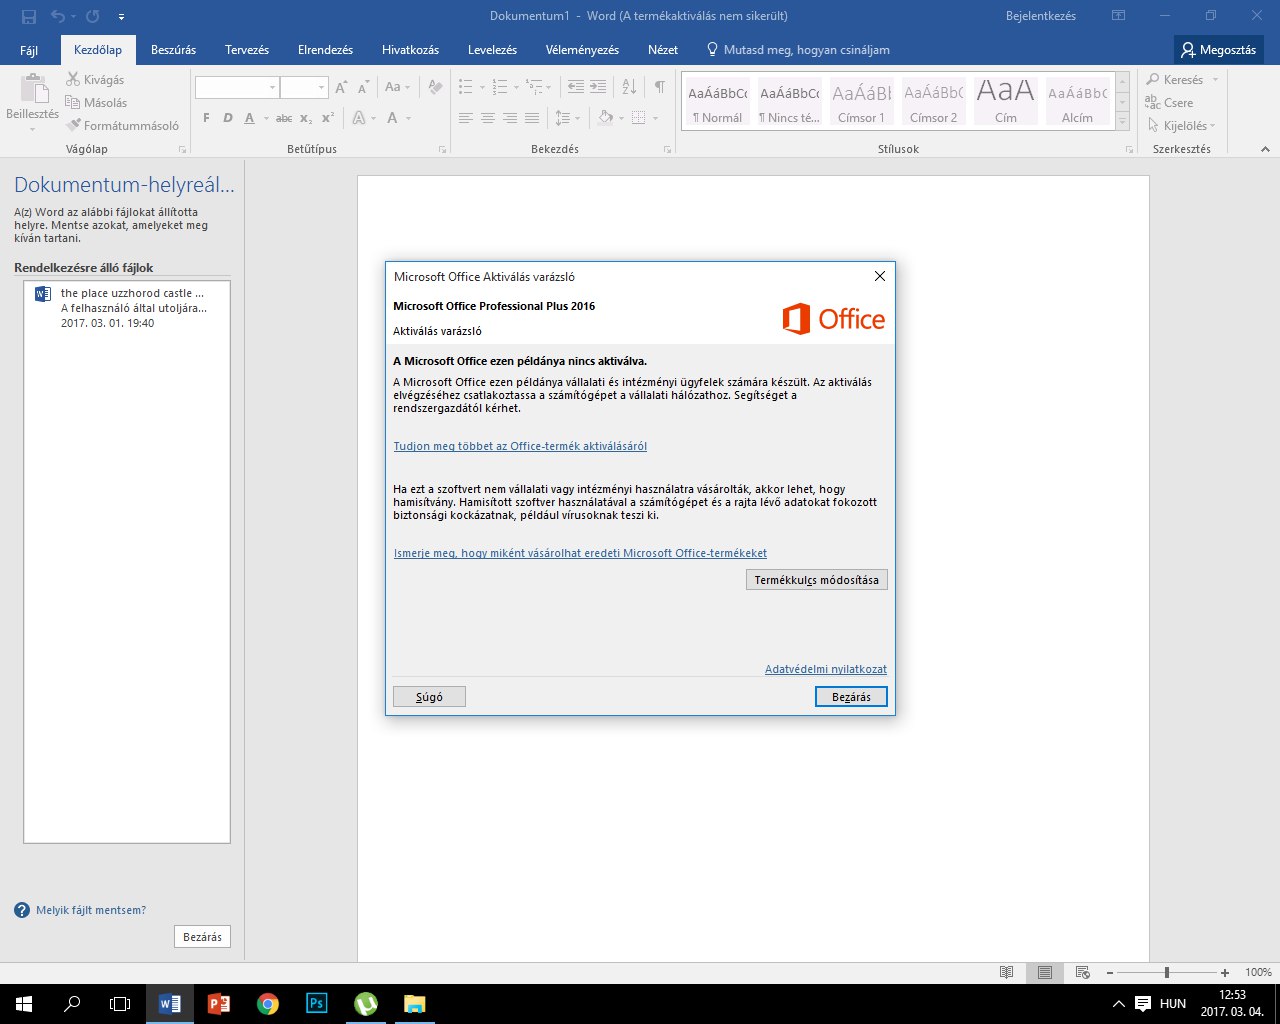Toggle italic (D) formatting
The width and height of the screenshot is (1280, 1024).
coord(227,118)
